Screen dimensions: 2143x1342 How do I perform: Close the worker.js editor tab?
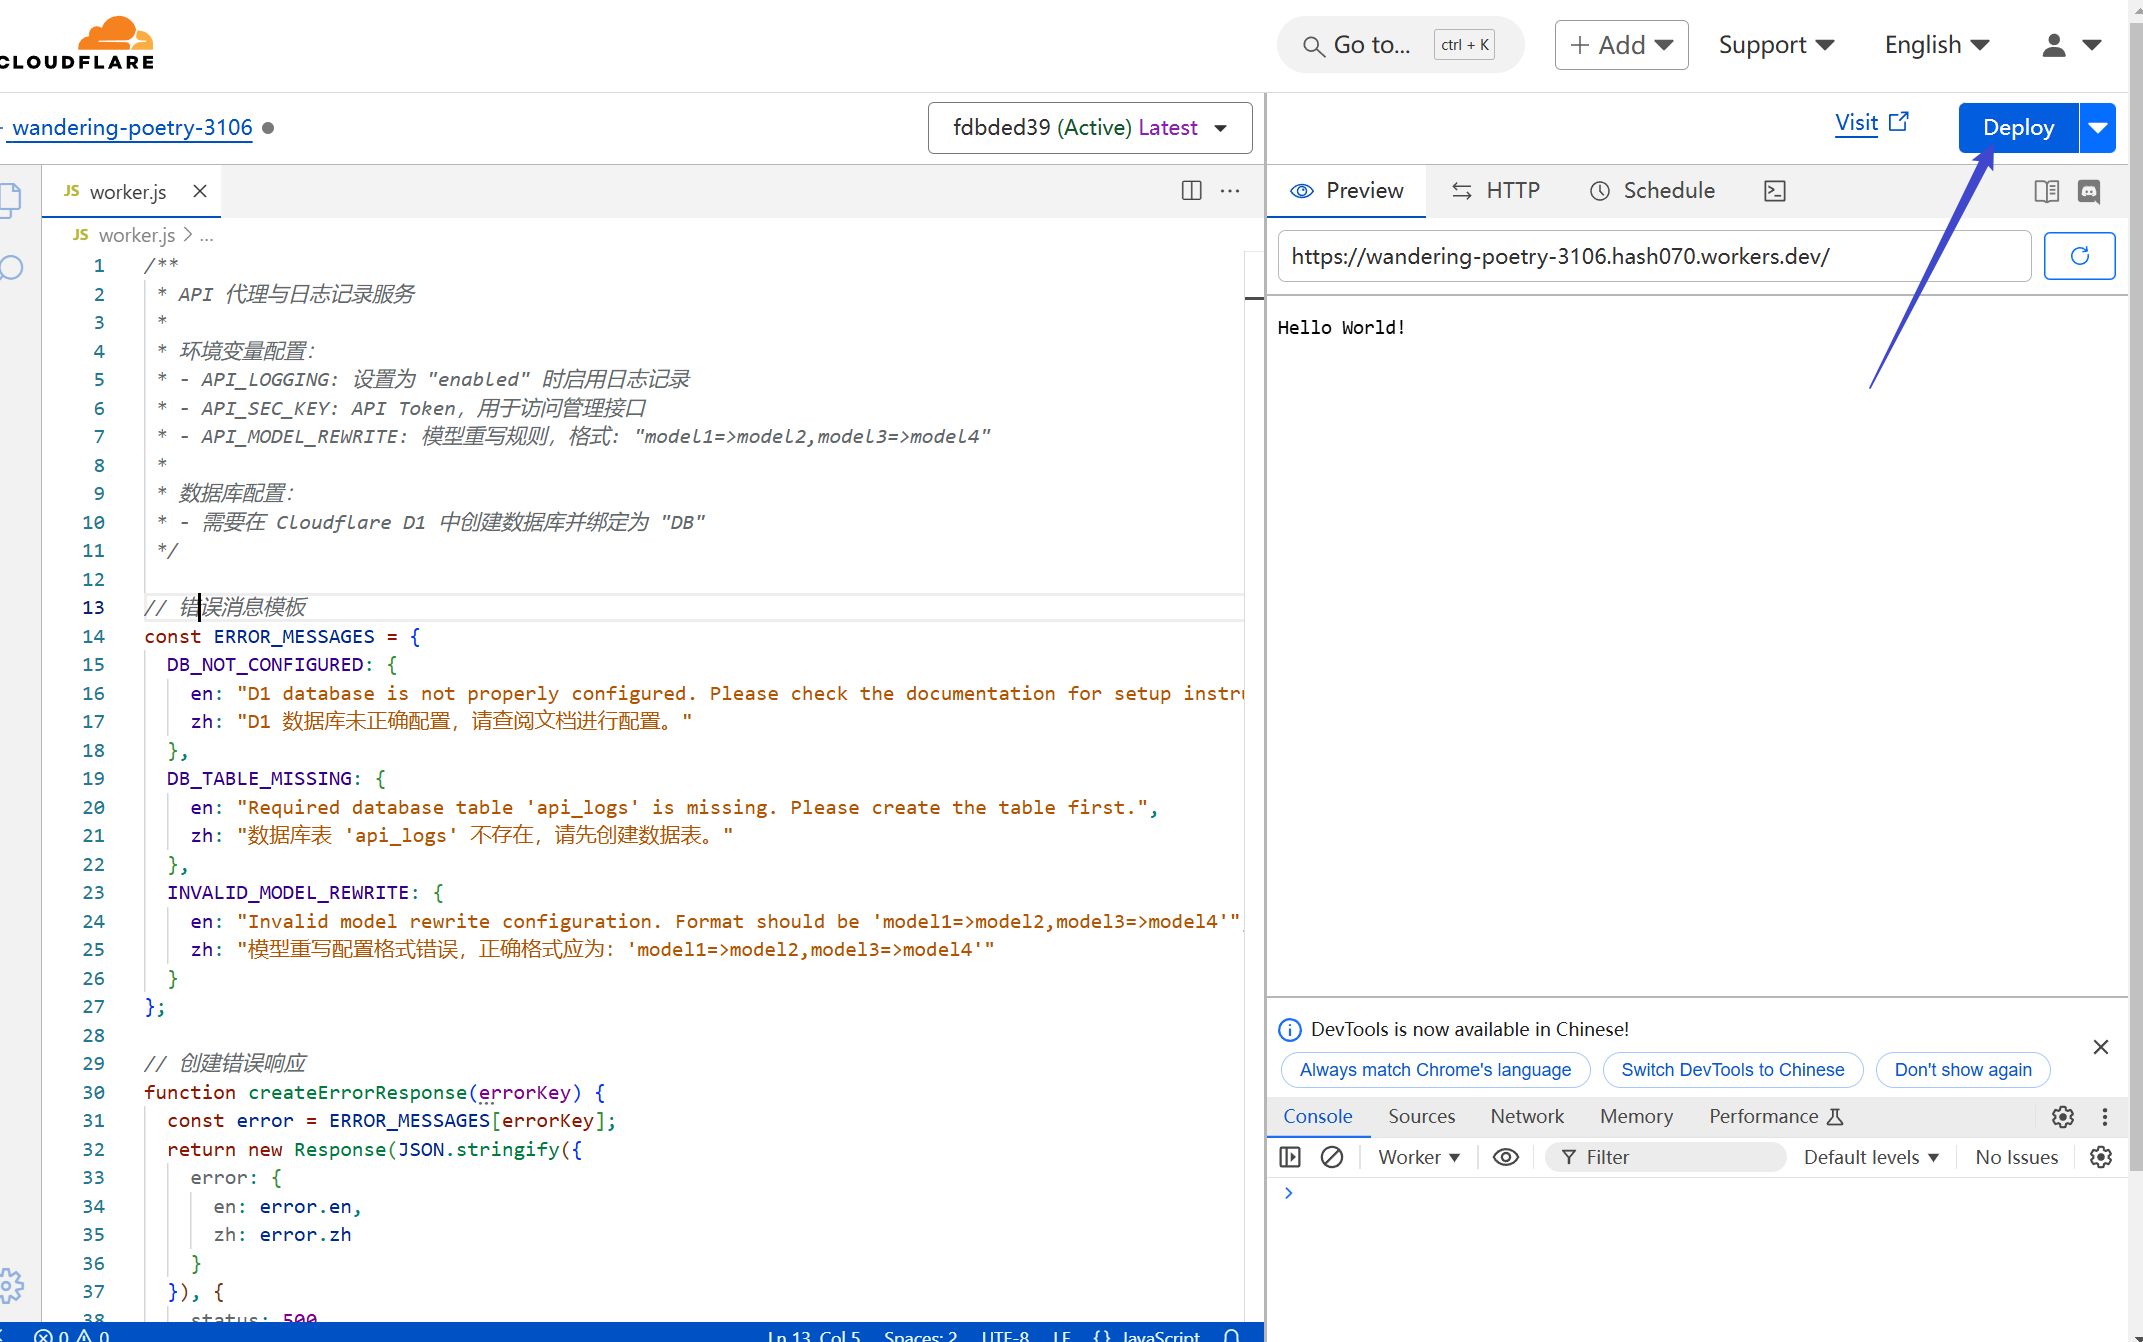click(x=200, y=191)
